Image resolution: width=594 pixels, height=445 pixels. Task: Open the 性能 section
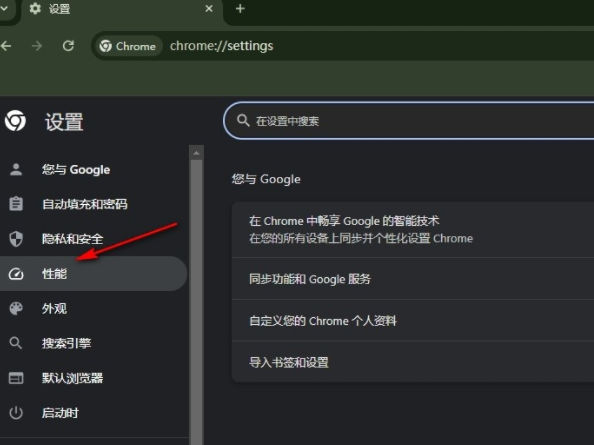[x=94, y=274]
